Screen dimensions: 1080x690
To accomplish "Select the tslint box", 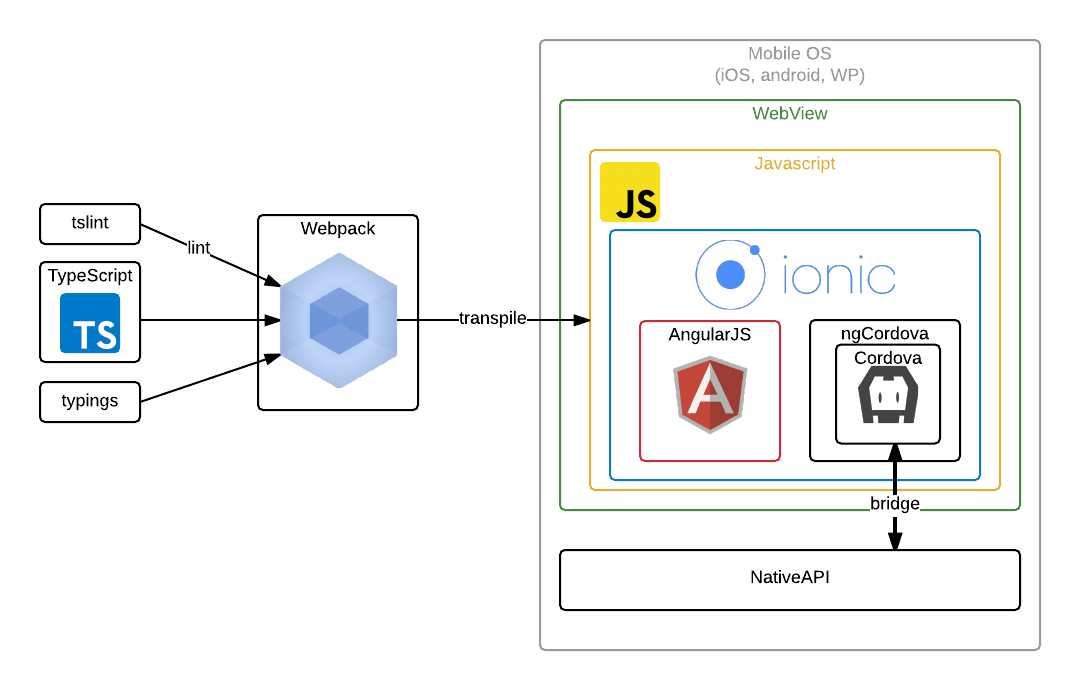I will [x=90, y=224].
